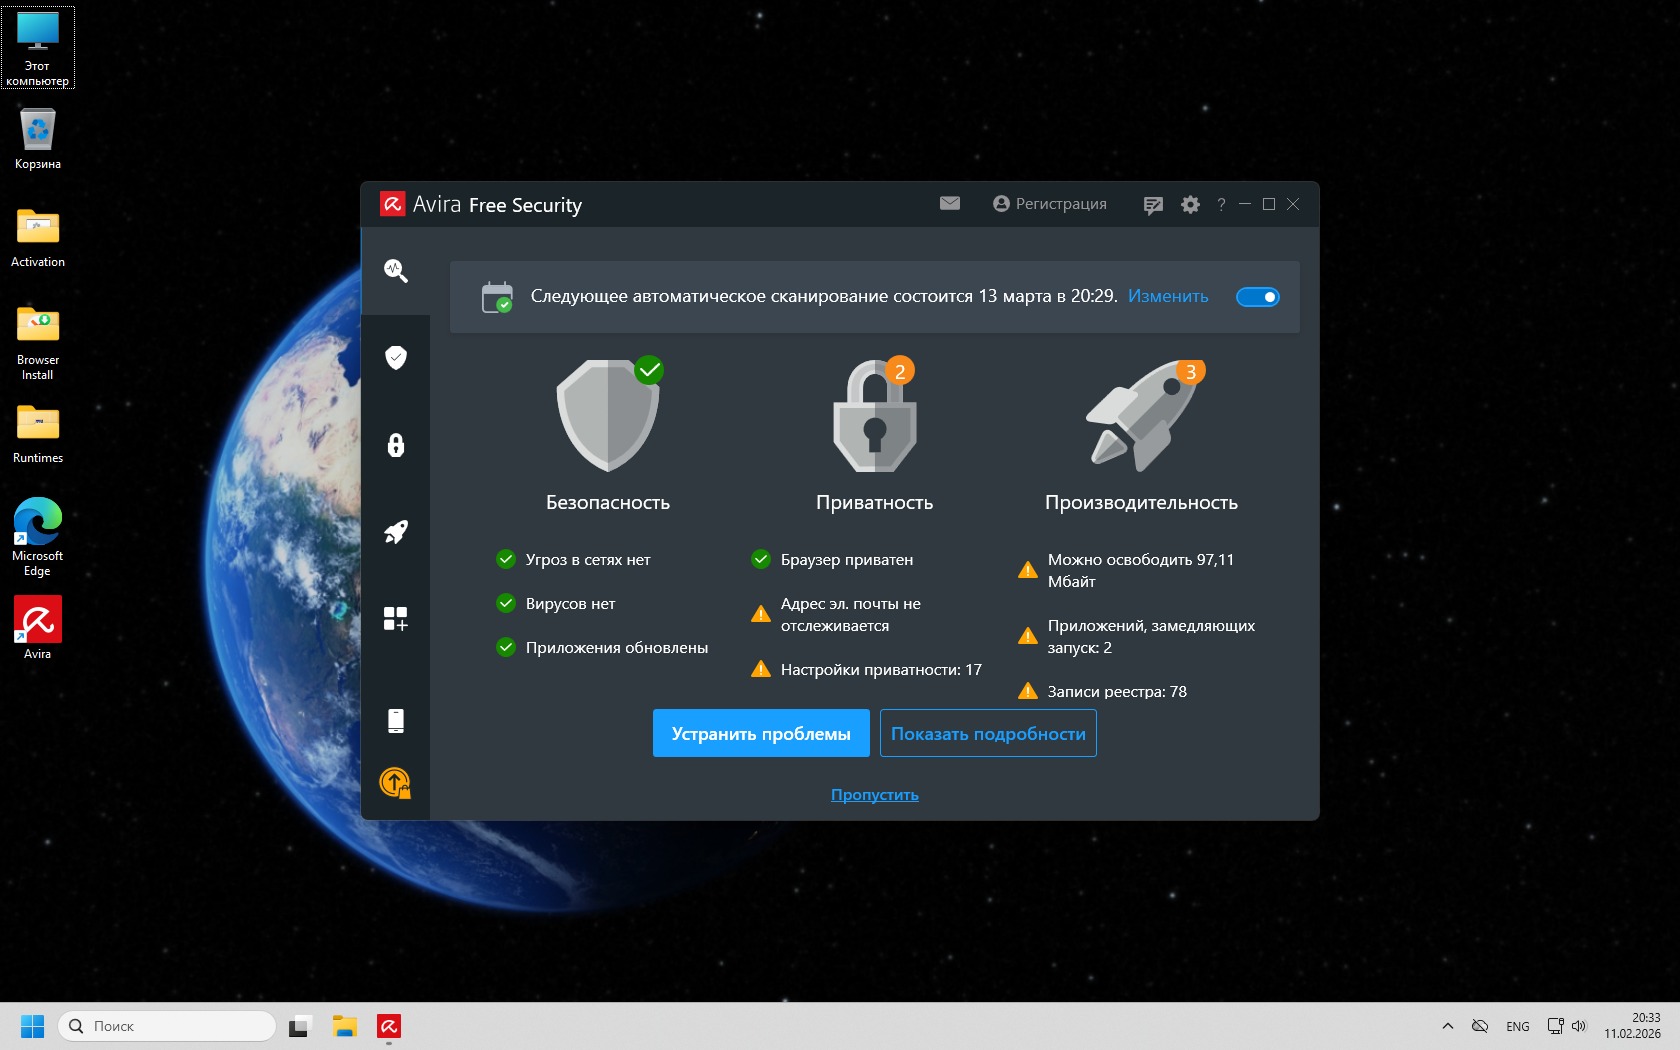1680x1050 pixels.
Task: Click the Показать подробности button
Action: (x=987, y=734)
